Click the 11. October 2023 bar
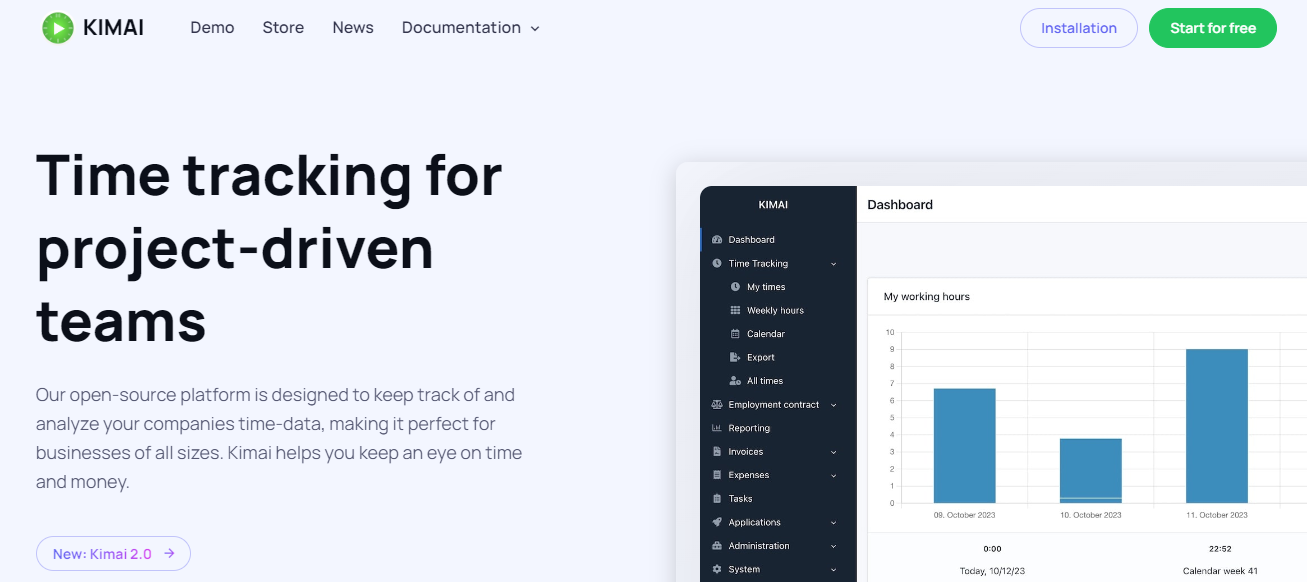The width and height of the screenshot is (1307, 582). (1216, 426)
